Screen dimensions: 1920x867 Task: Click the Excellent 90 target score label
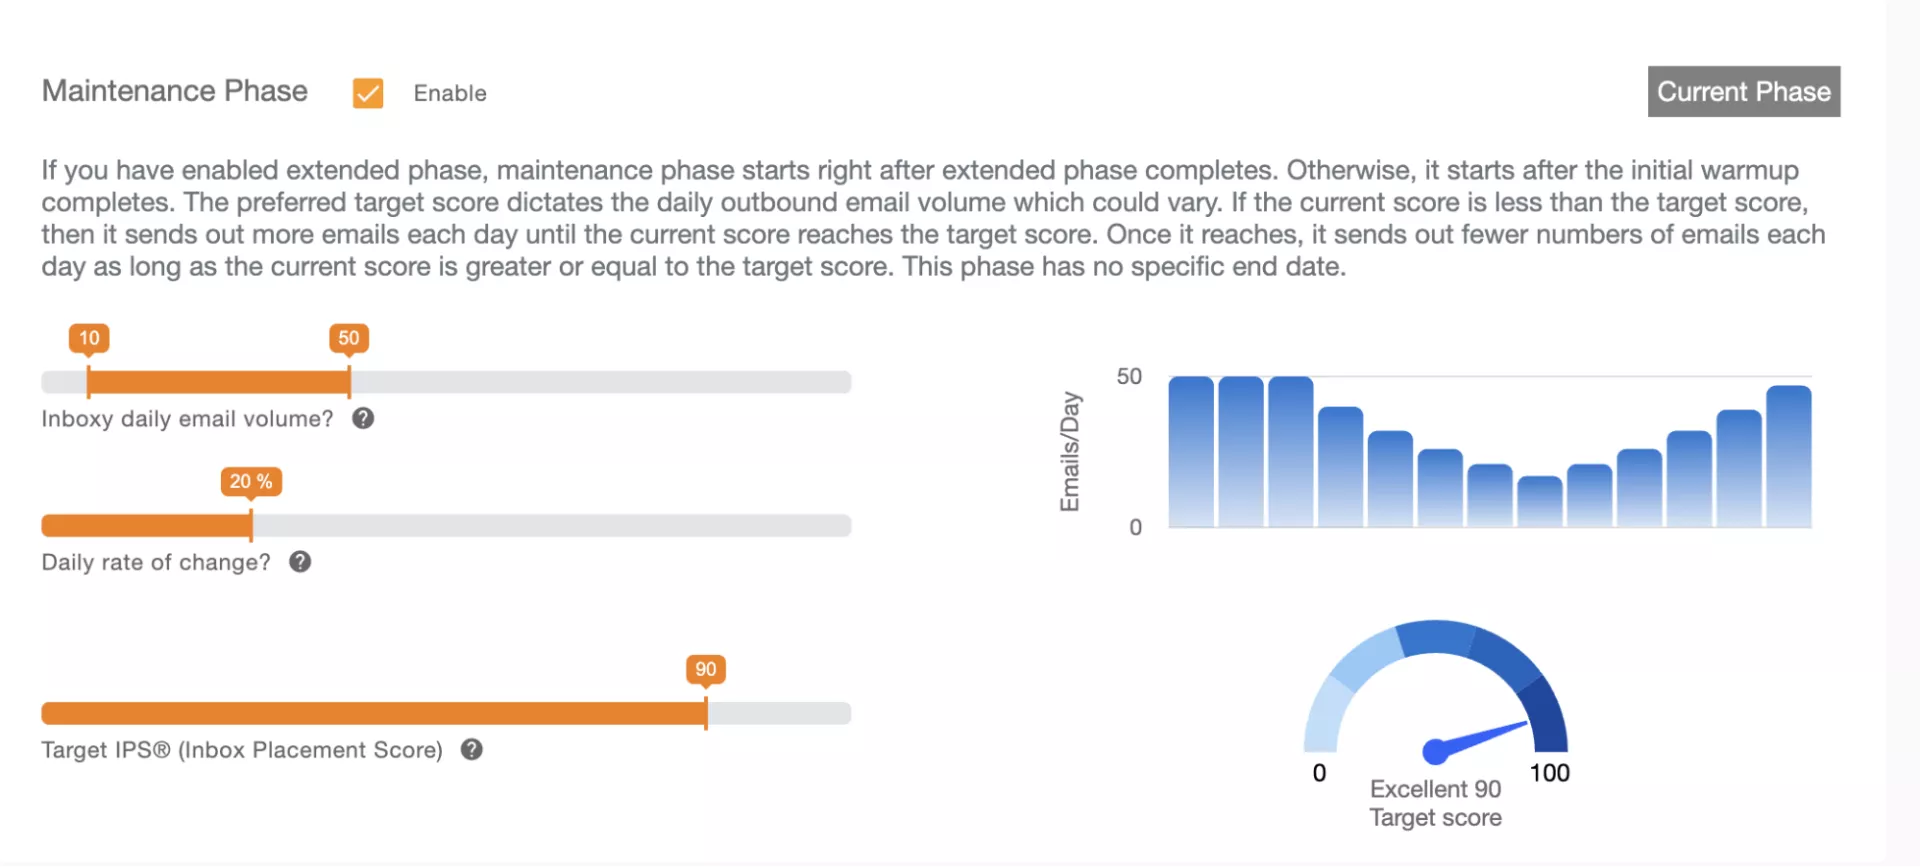click(1435, 789)
